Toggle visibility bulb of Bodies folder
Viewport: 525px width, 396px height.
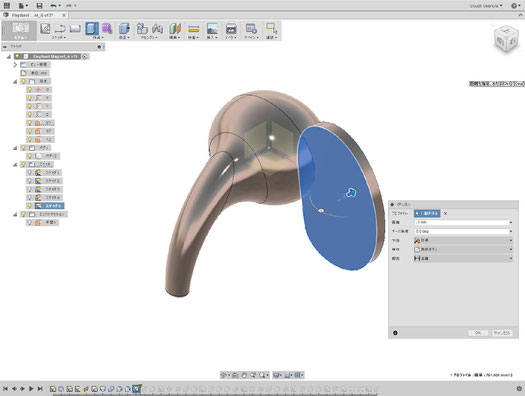coord(23,148)
